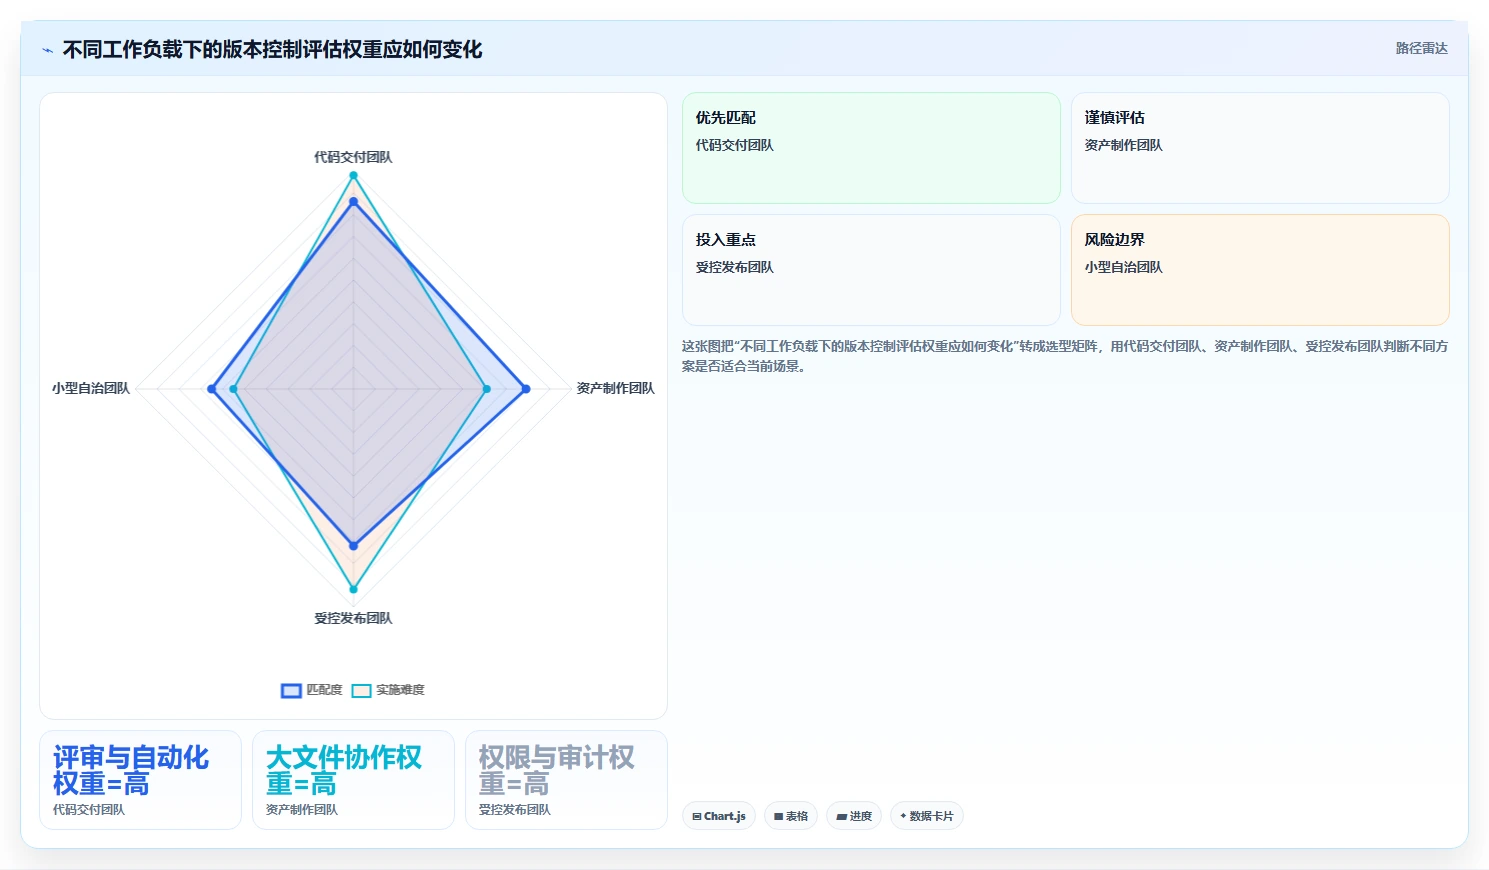Select the 风险边界 card
The height and width of the screenshot is (870, 1489).
point(1260,270)
